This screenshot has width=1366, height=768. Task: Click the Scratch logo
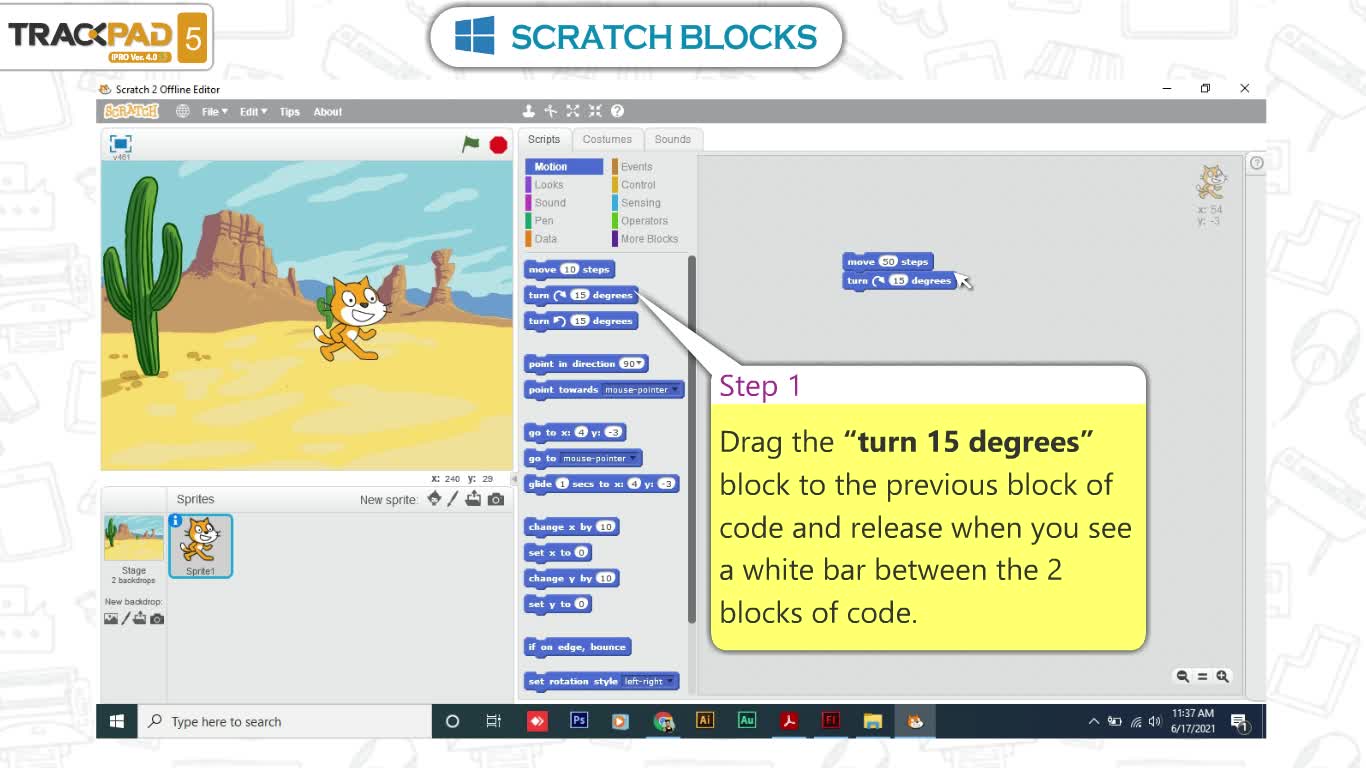(131, 111)
